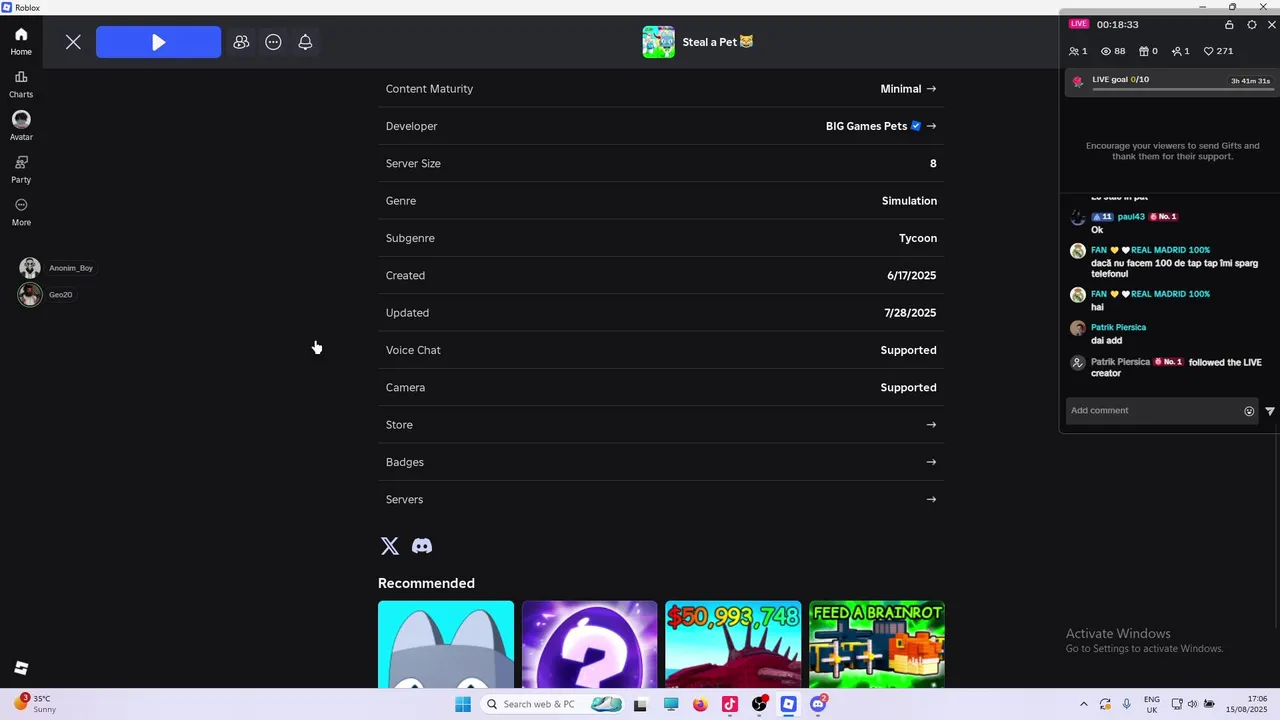Click the pink LIVE badge
Image resolution: width=1280 pixels, height=720 pixels.
[1078, 24]
